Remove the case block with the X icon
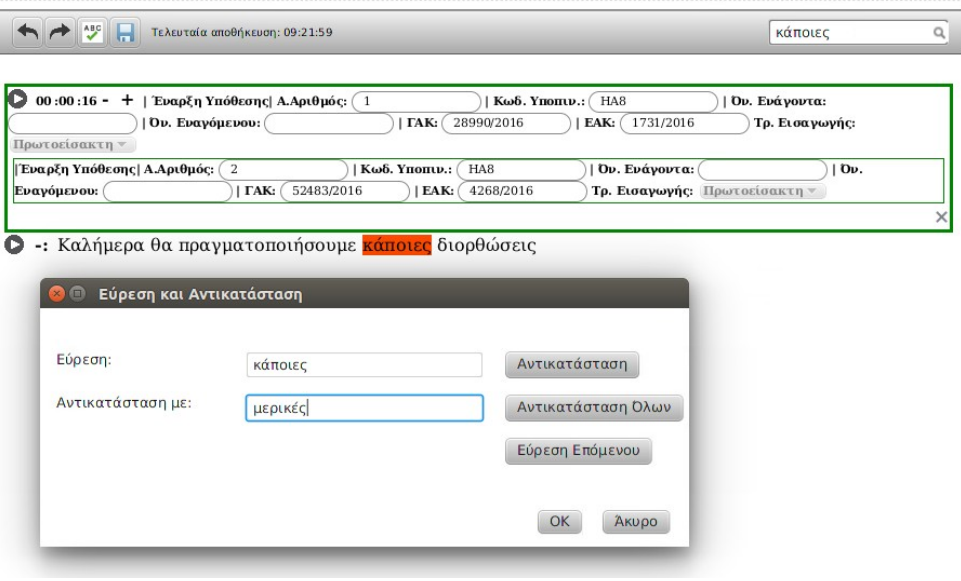Viewport: 961px width, 581px height. (x=941, y=217)
